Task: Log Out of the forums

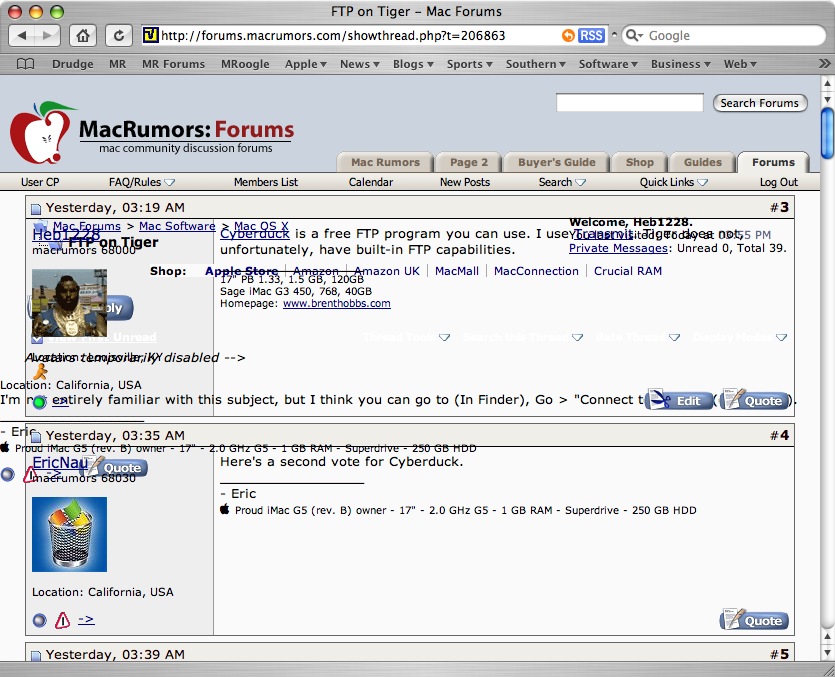Action: click(x=779, y=182)
